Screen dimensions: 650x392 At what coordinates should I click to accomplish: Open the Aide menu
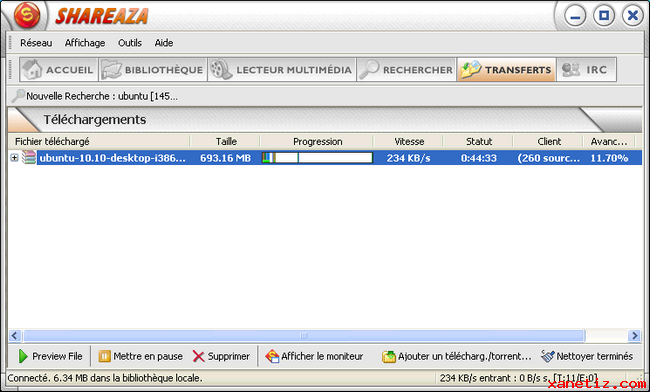tap(164, 43)
